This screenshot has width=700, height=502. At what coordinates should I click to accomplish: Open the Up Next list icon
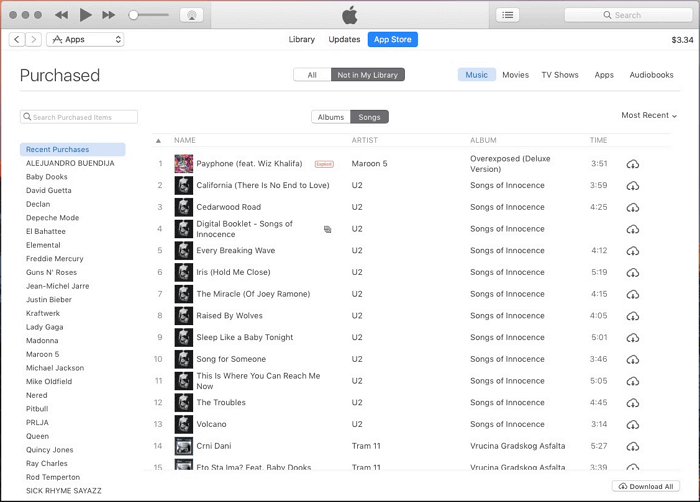tap(508, 15)
